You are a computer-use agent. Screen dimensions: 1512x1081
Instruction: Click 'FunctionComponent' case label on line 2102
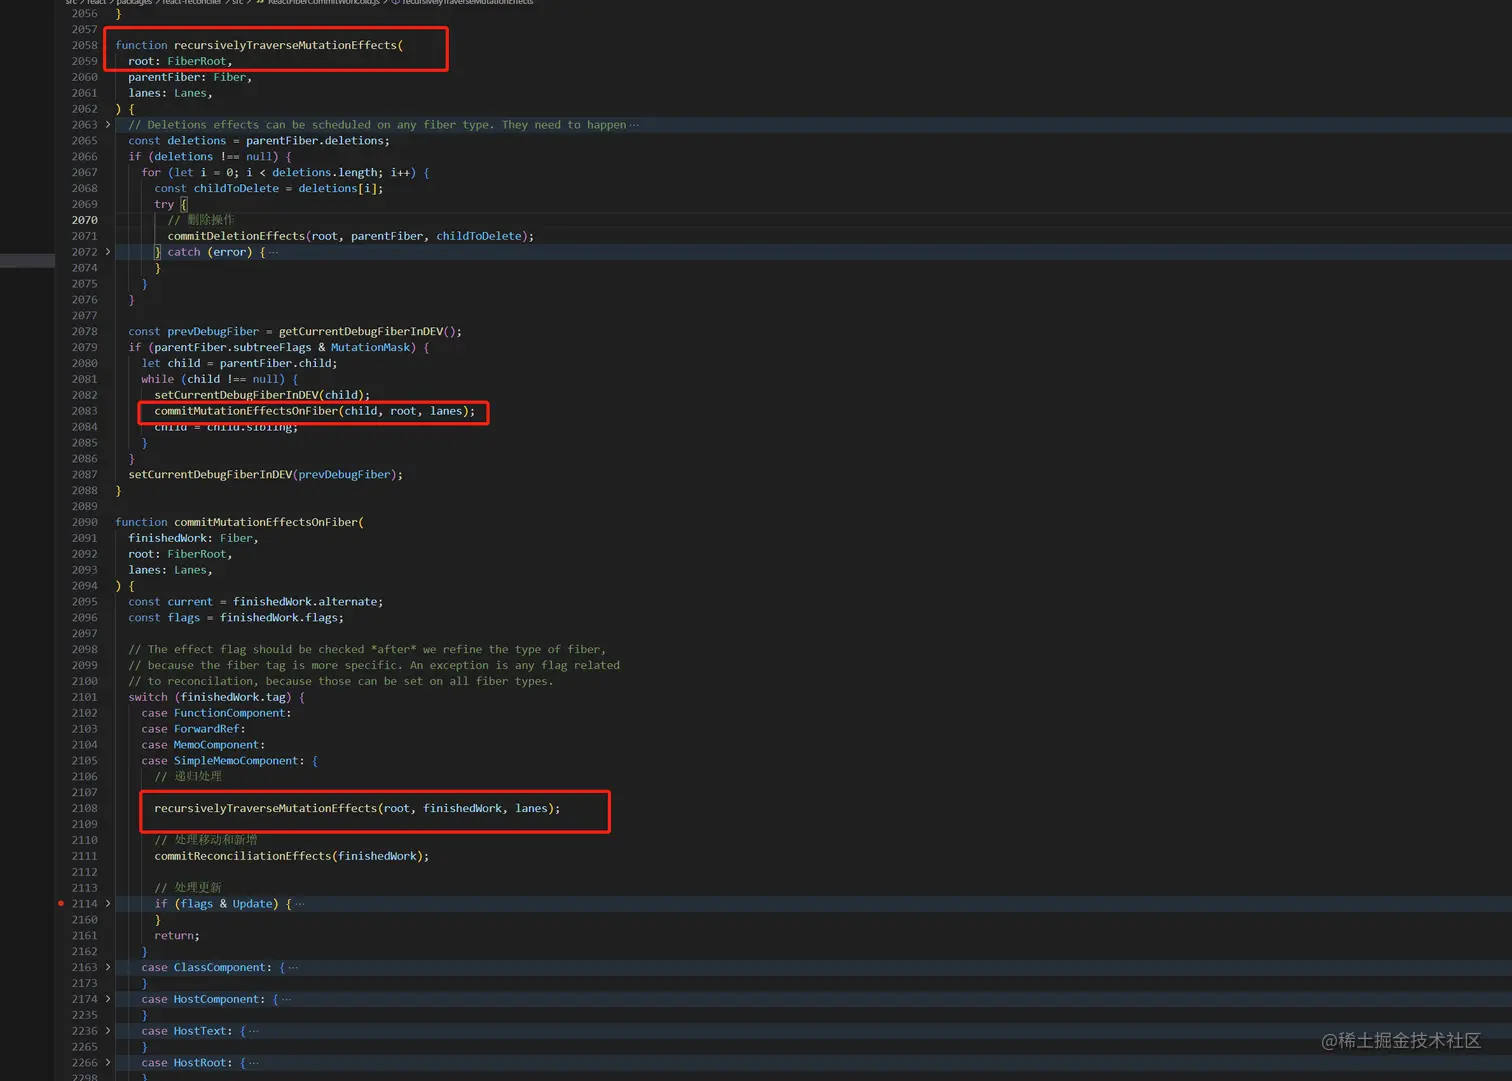pos(230,713)
